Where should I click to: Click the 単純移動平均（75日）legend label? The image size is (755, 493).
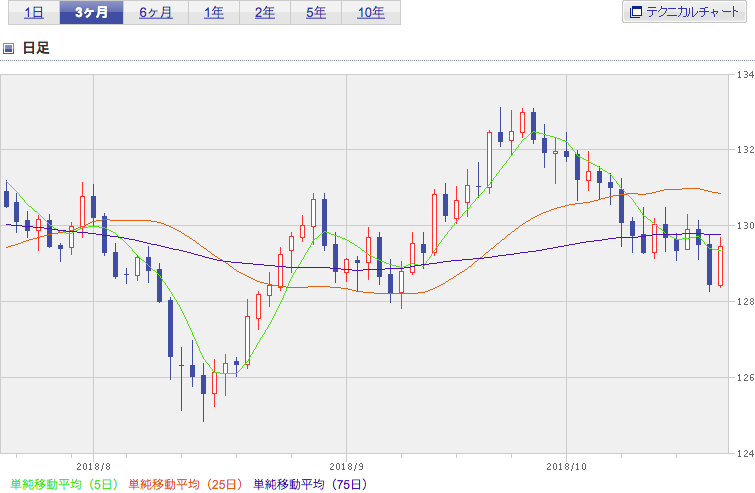(311, 484)
